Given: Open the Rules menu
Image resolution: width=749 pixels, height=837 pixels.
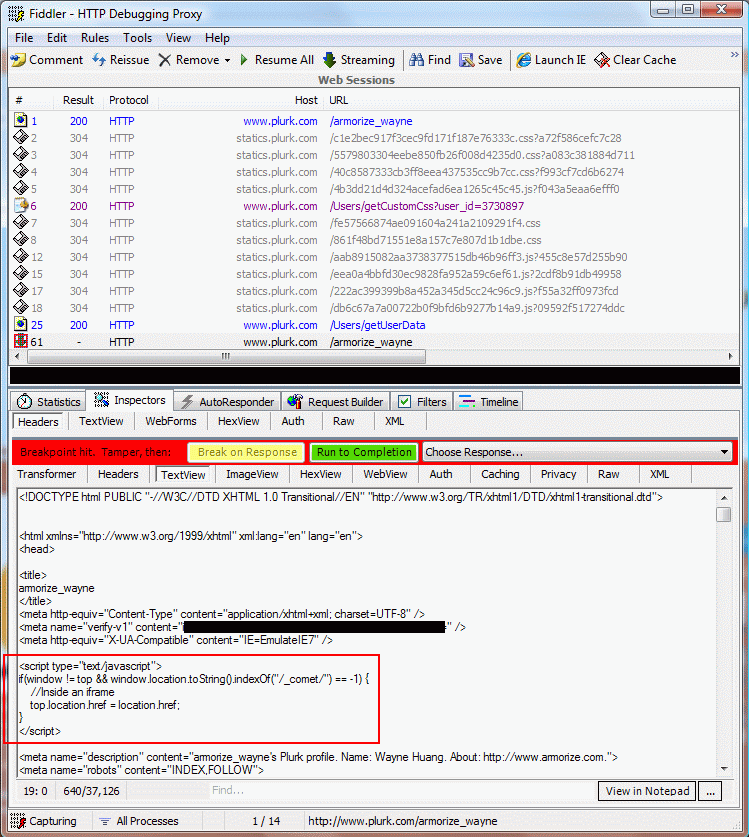Looking at the screenshot, I should (94, 38).
